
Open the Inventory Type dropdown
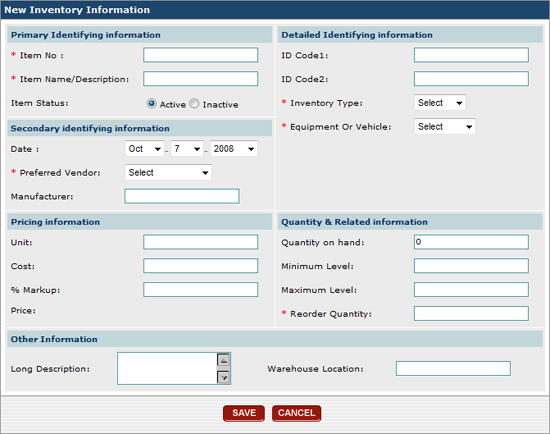(440, 103)
